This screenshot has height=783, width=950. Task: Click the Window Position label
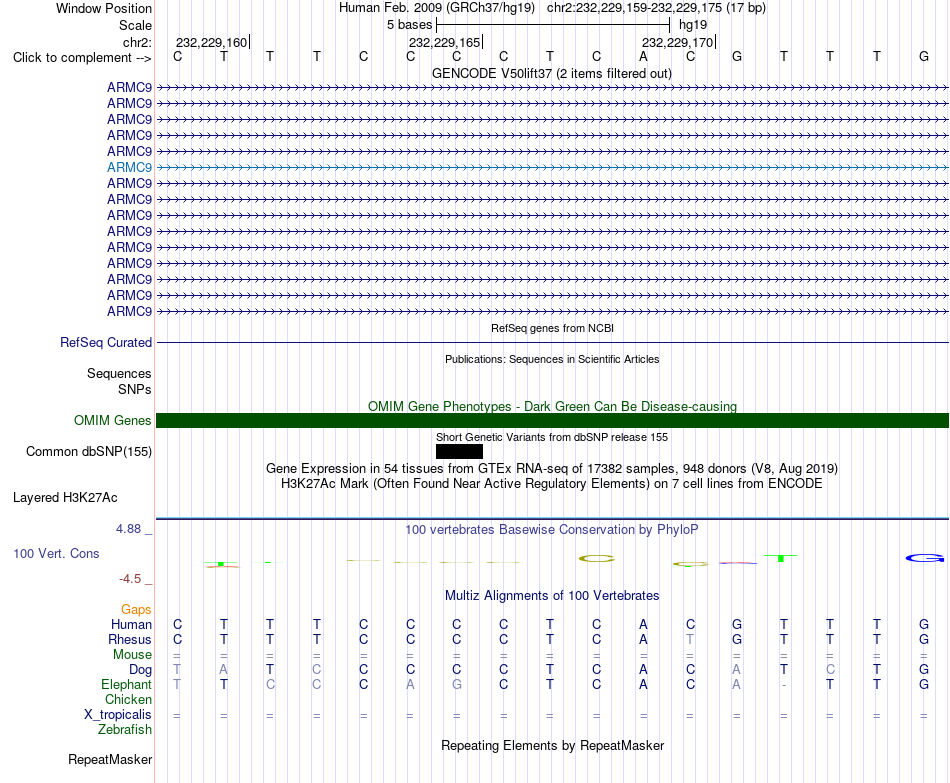point(104,8)
